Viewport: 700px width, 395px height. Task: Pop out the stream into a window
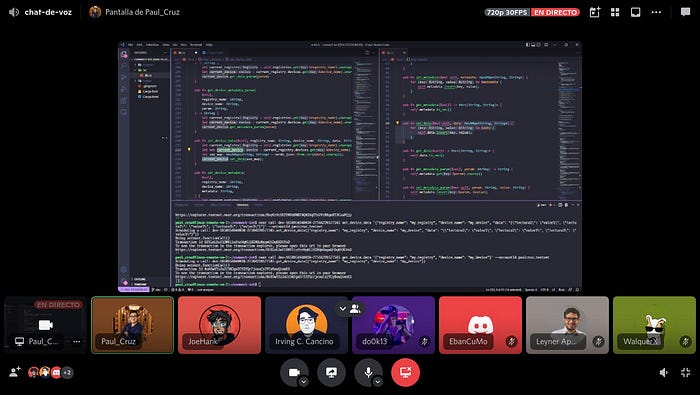635,12
